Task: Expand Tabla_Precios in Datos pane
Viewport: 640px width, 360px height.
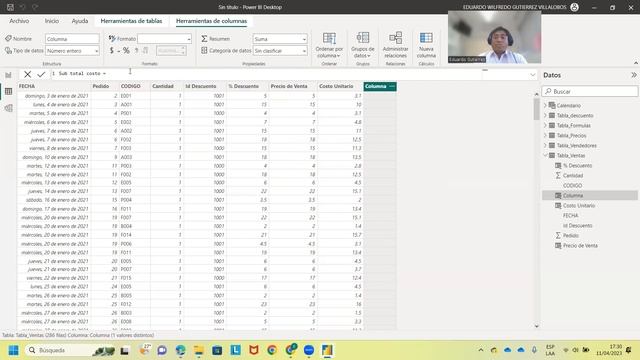Action: pyautogui.click(x=545, y=136)
